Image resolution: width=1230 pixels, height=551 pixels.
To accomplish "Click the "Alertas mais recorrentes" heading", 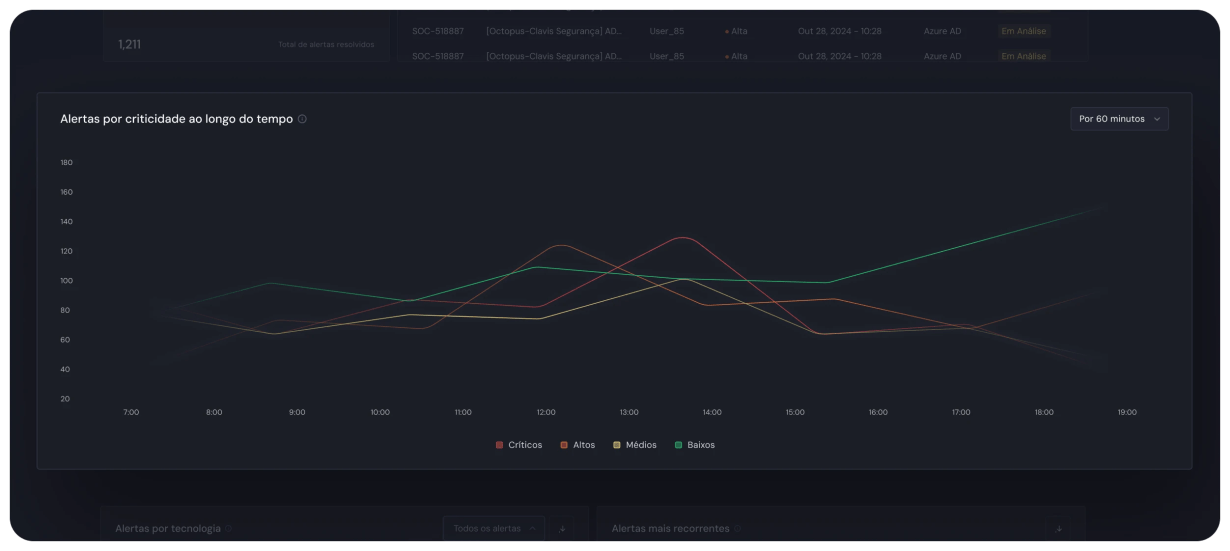I will pos(670,528).
